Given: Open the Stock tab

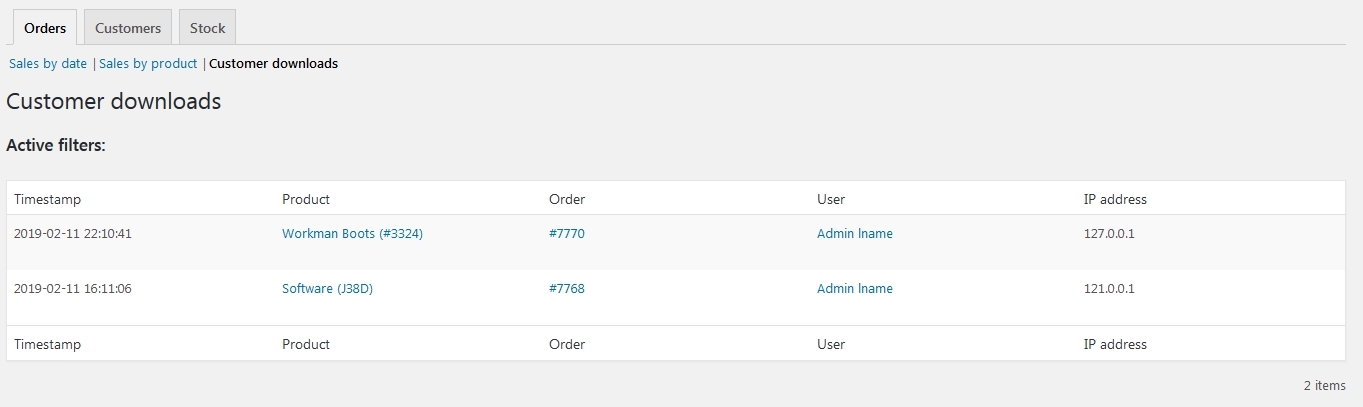Looking at the screenshot, I should [208, 28].
